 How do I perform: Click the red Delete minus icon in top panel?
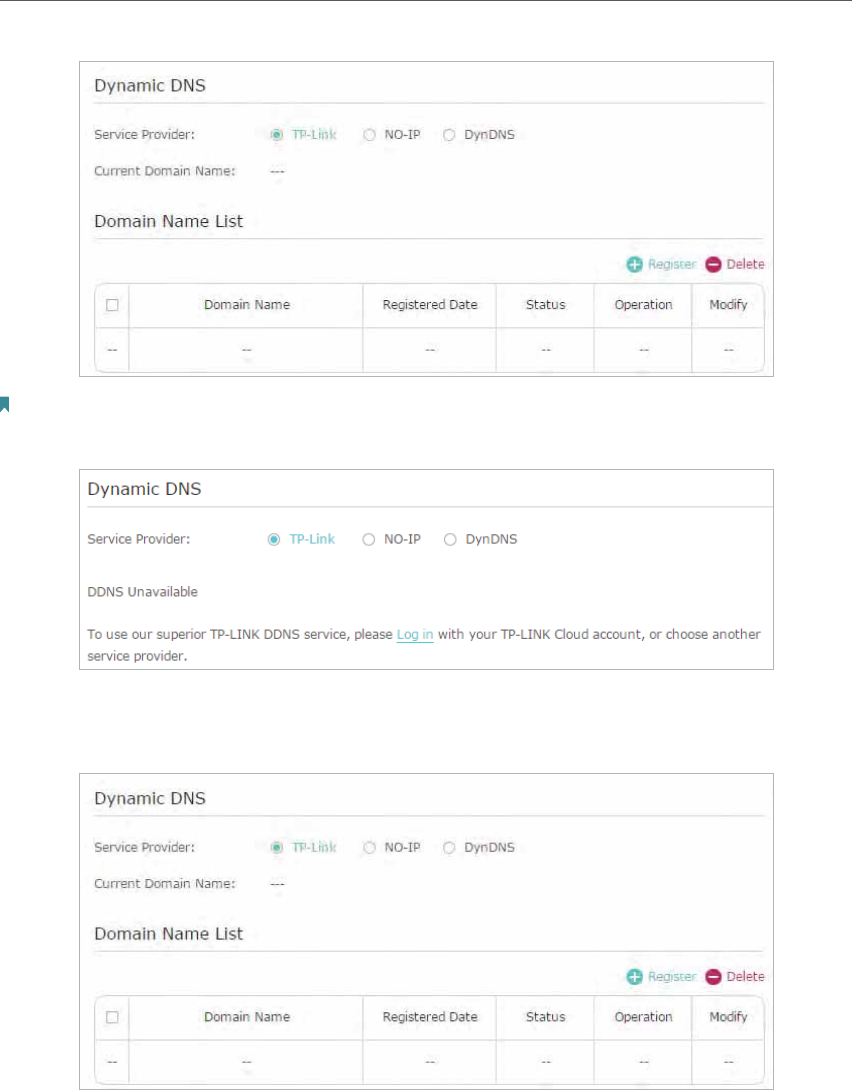pos(713,264)
